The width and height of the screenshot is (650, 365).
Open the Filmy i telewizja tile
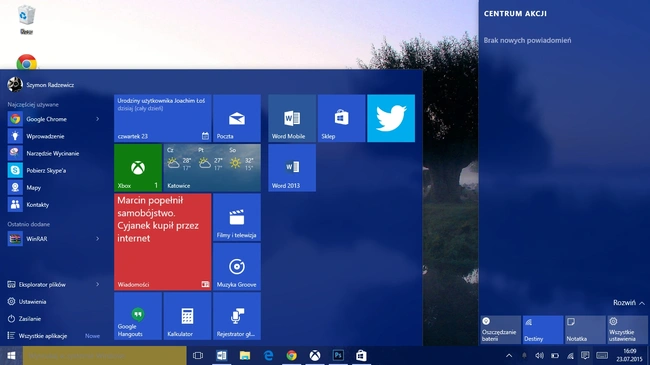coord(237,217)
